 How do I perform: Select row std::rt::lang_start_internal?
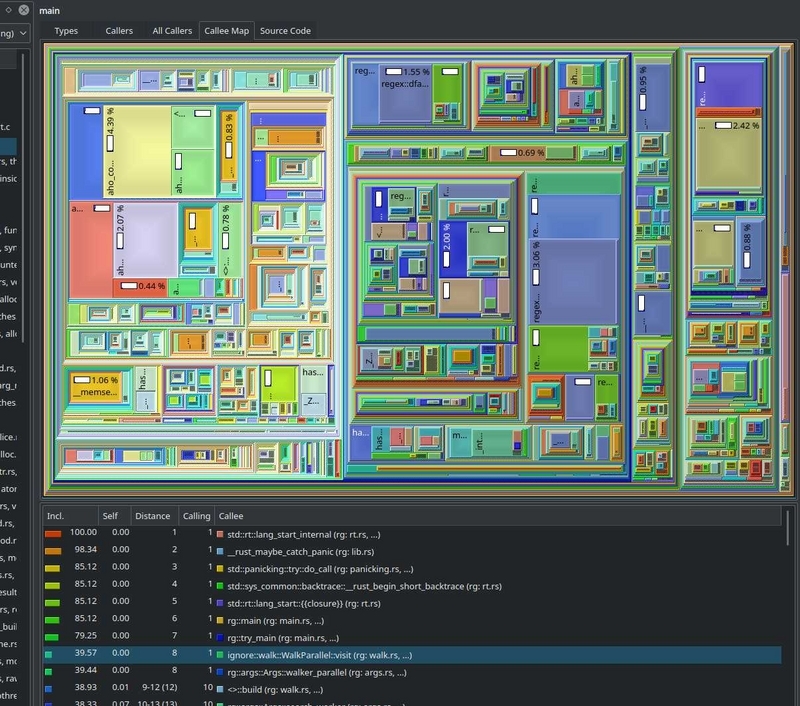click(412, 535)
